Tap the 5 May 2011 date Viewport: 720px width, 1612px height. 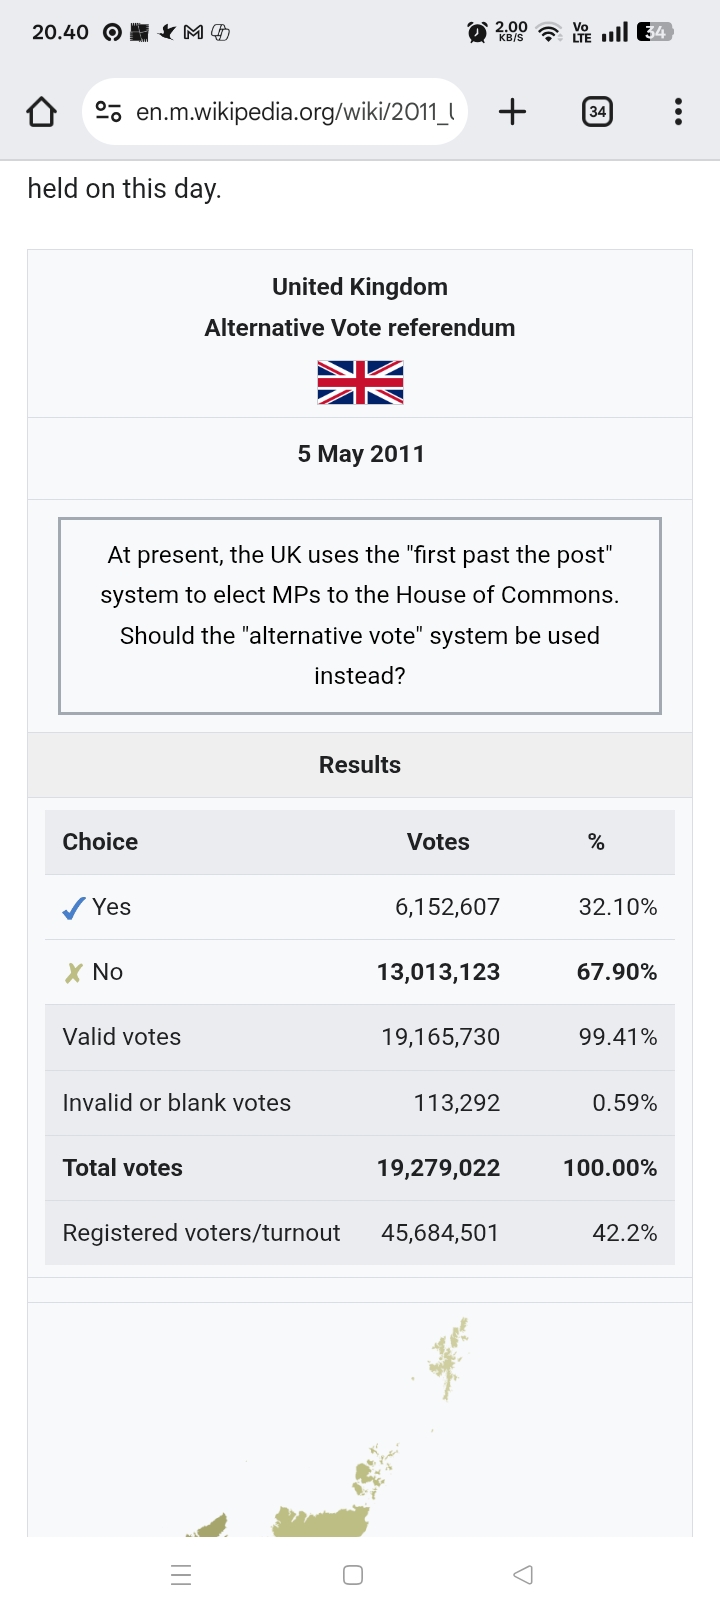pyautogui.click(x=360, y=454)
